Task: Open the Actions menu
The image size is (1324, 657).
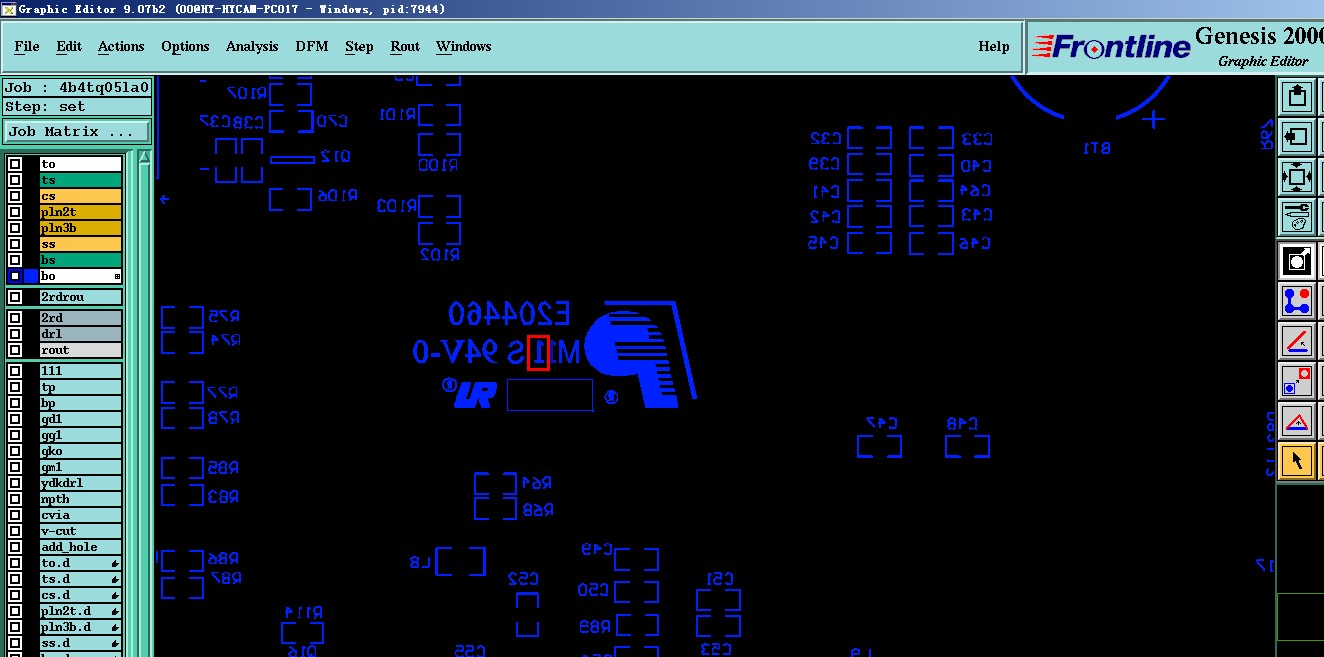Action: click(121, 46)
